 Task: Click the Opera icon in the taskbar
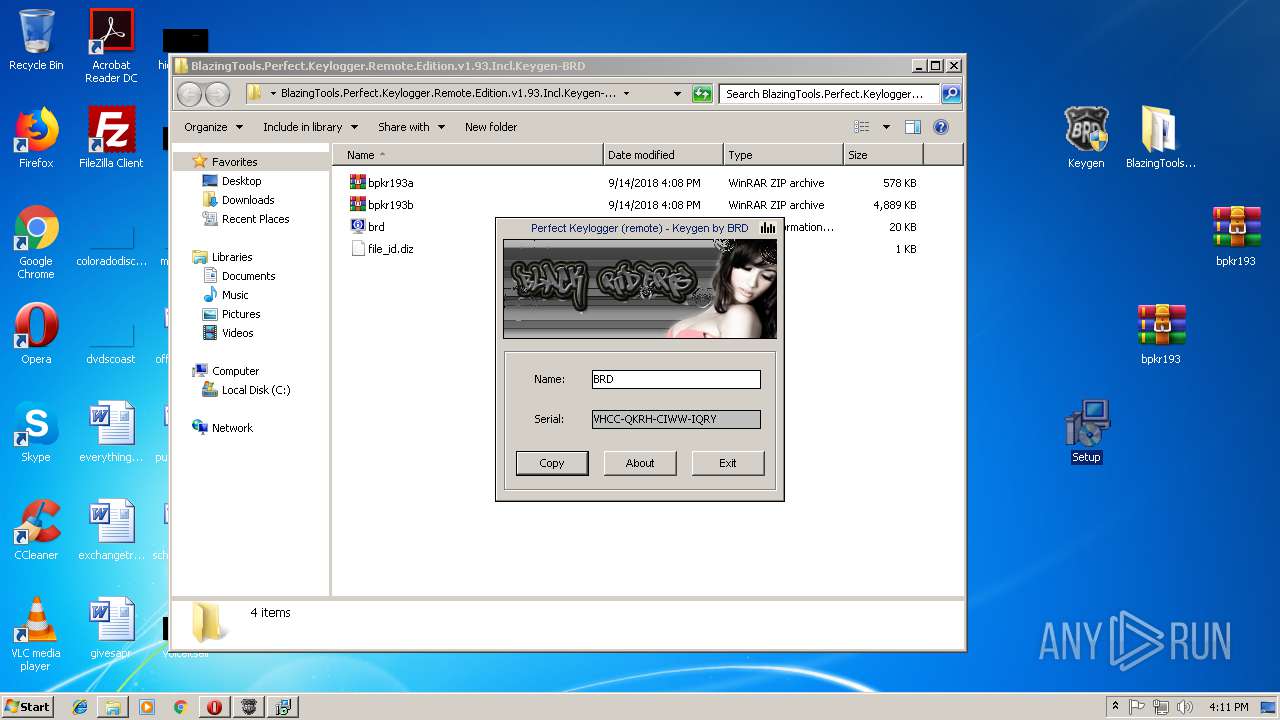[x=214, y=707]
